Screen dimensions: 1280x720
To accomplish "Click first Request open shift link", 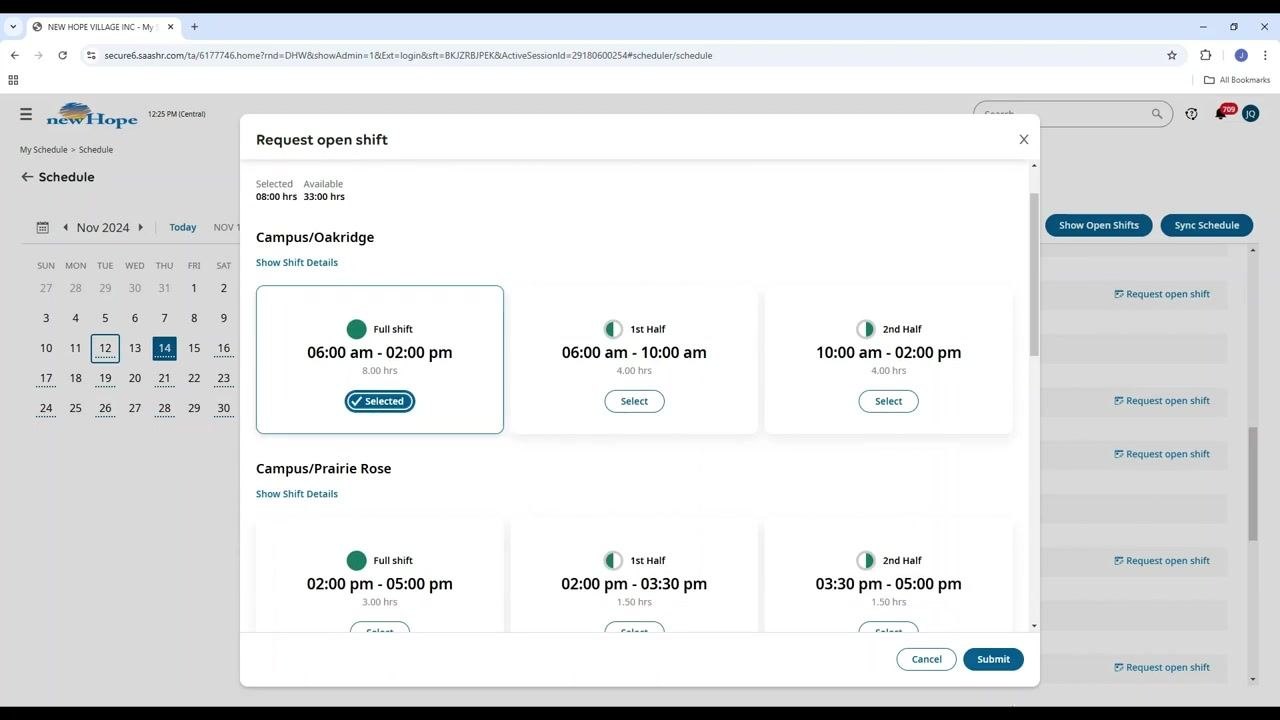I will pos(1163,294).
